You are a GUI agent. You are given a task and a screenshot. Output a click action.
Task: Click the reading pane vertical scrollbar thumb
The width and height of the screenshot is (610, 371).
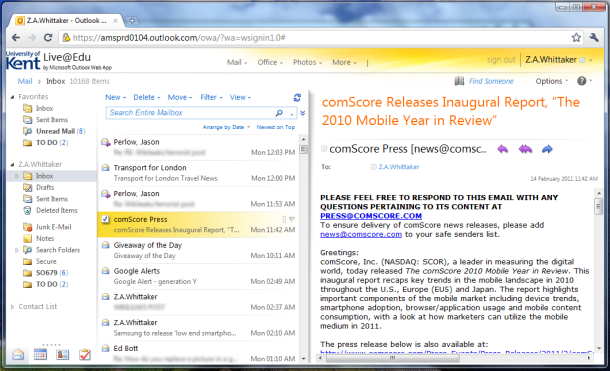point(598,206)
